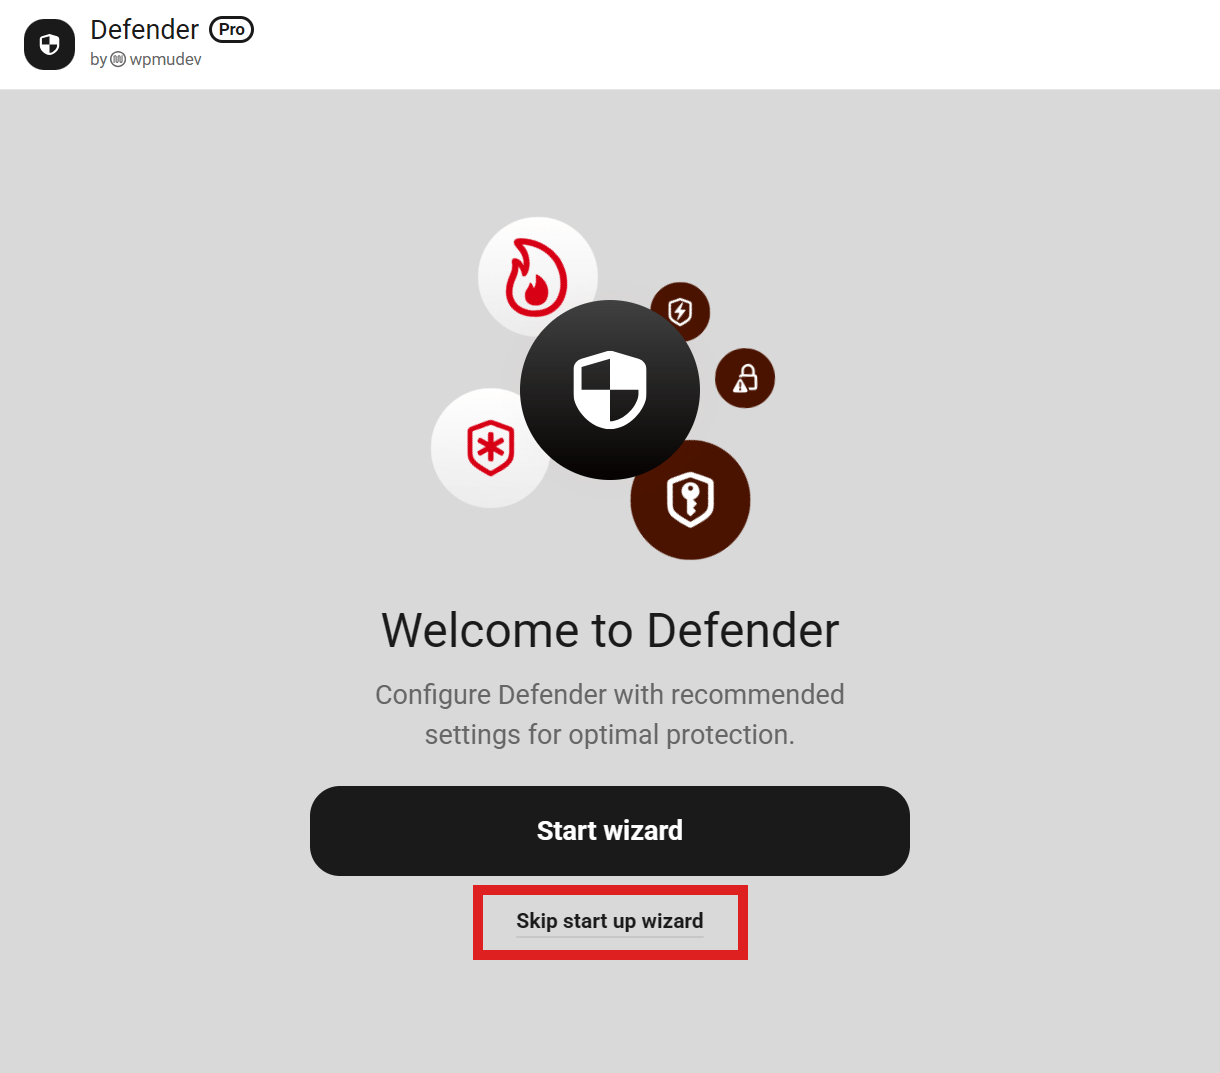The image size is (1220, 1073).
Task: Click the red asterisk shield icon
Action: 490,448
